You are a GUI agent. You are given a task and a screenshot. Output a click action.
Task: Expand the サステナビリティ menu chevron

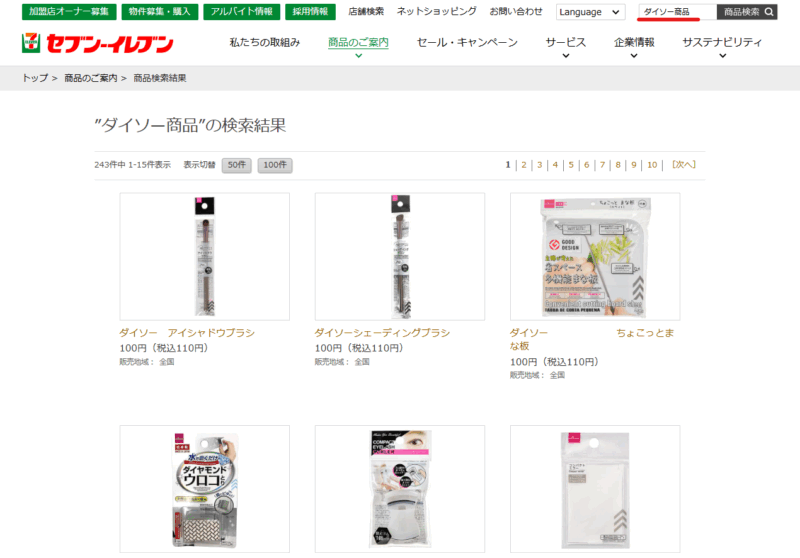722,56
